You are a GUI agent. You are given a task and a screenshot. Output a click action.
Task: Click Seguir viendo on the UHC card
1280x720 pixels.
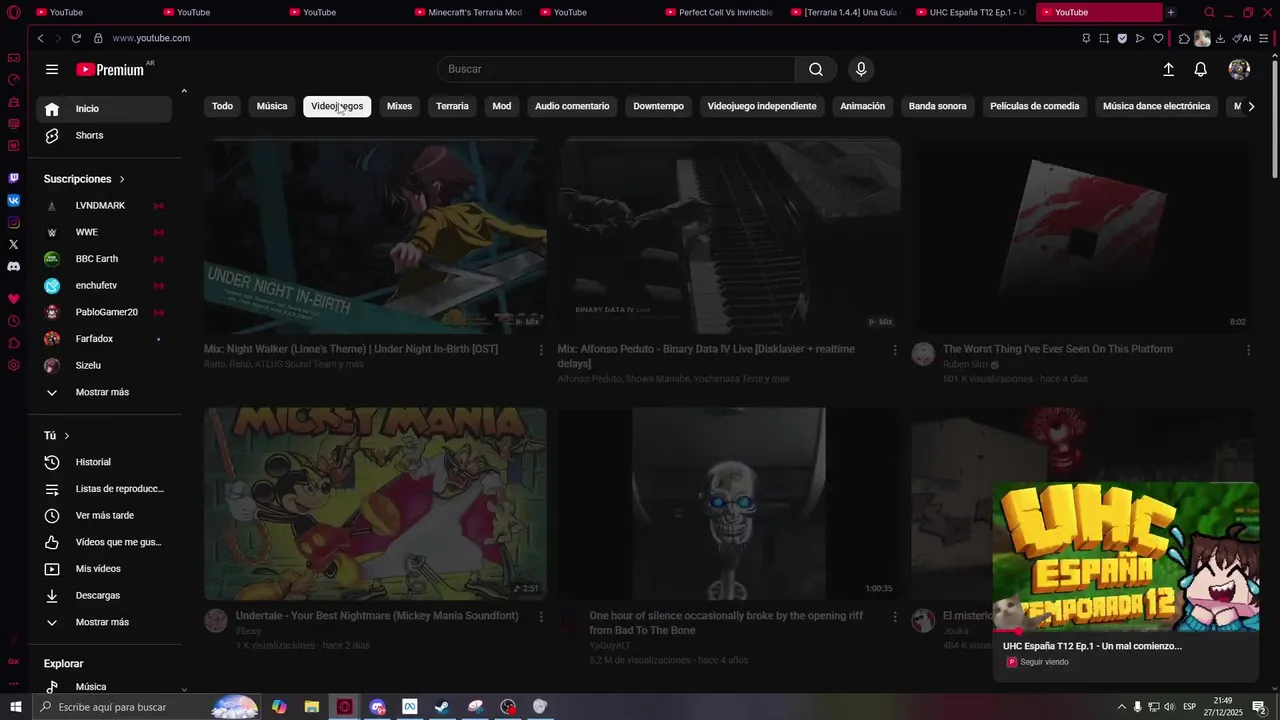point(1044,662)
